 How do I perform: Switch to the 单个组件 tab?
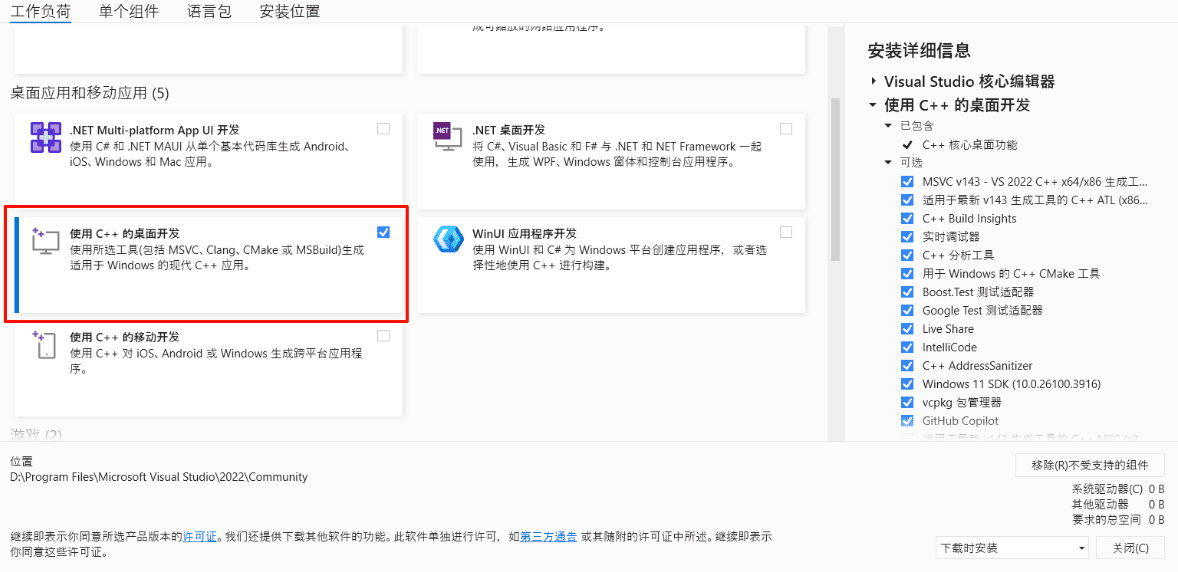click(x=129, y=12)
